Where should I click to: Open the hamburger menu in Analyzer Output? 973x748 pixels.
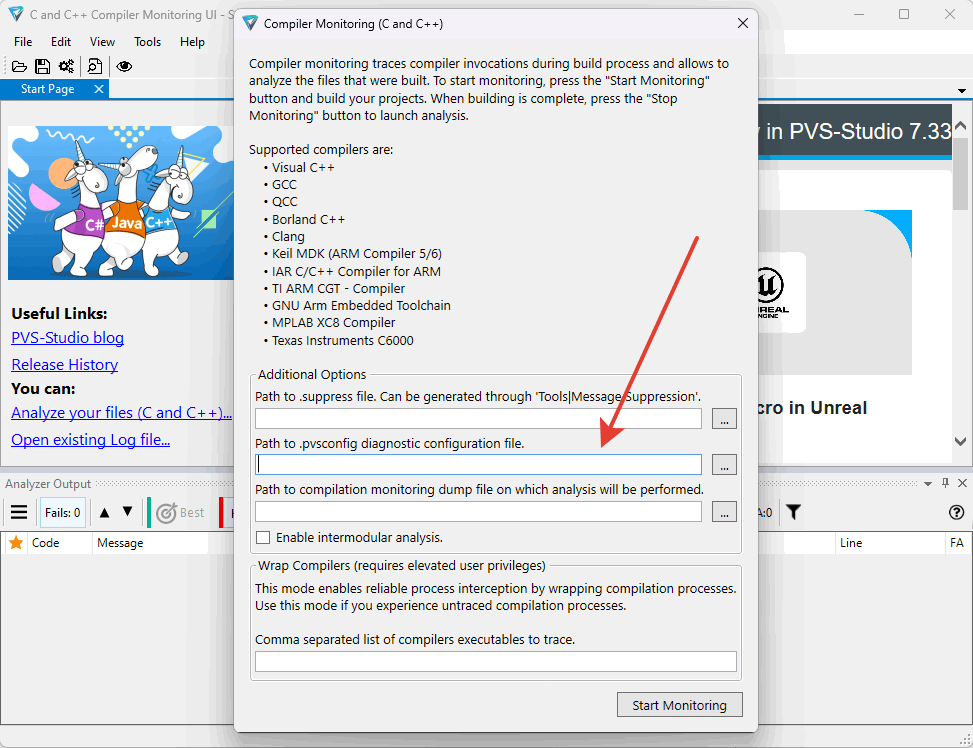tap(19, 513)
